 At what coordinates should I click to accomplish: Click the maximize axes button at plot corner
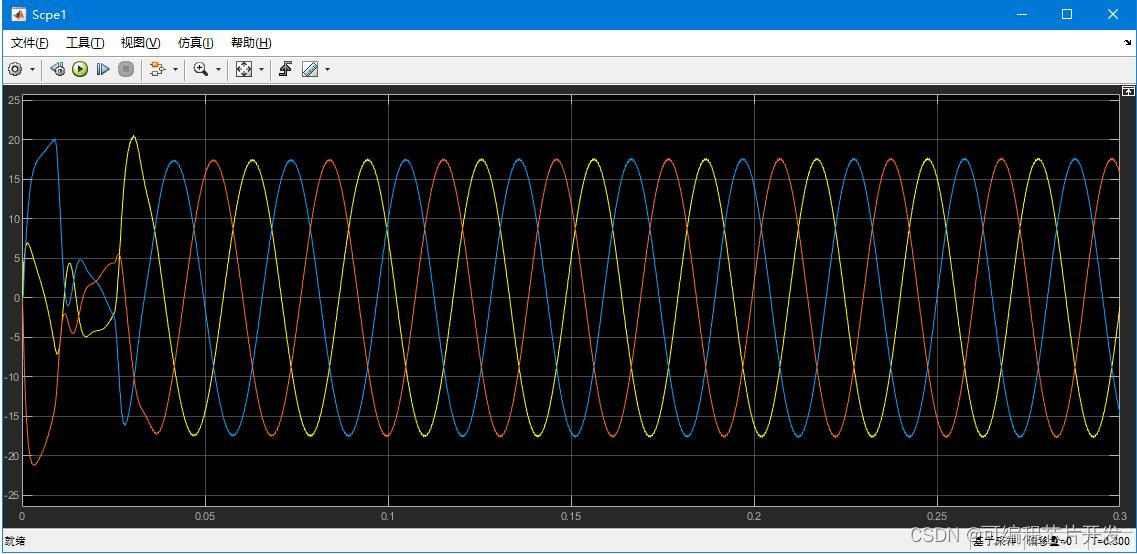[1128, 91]
